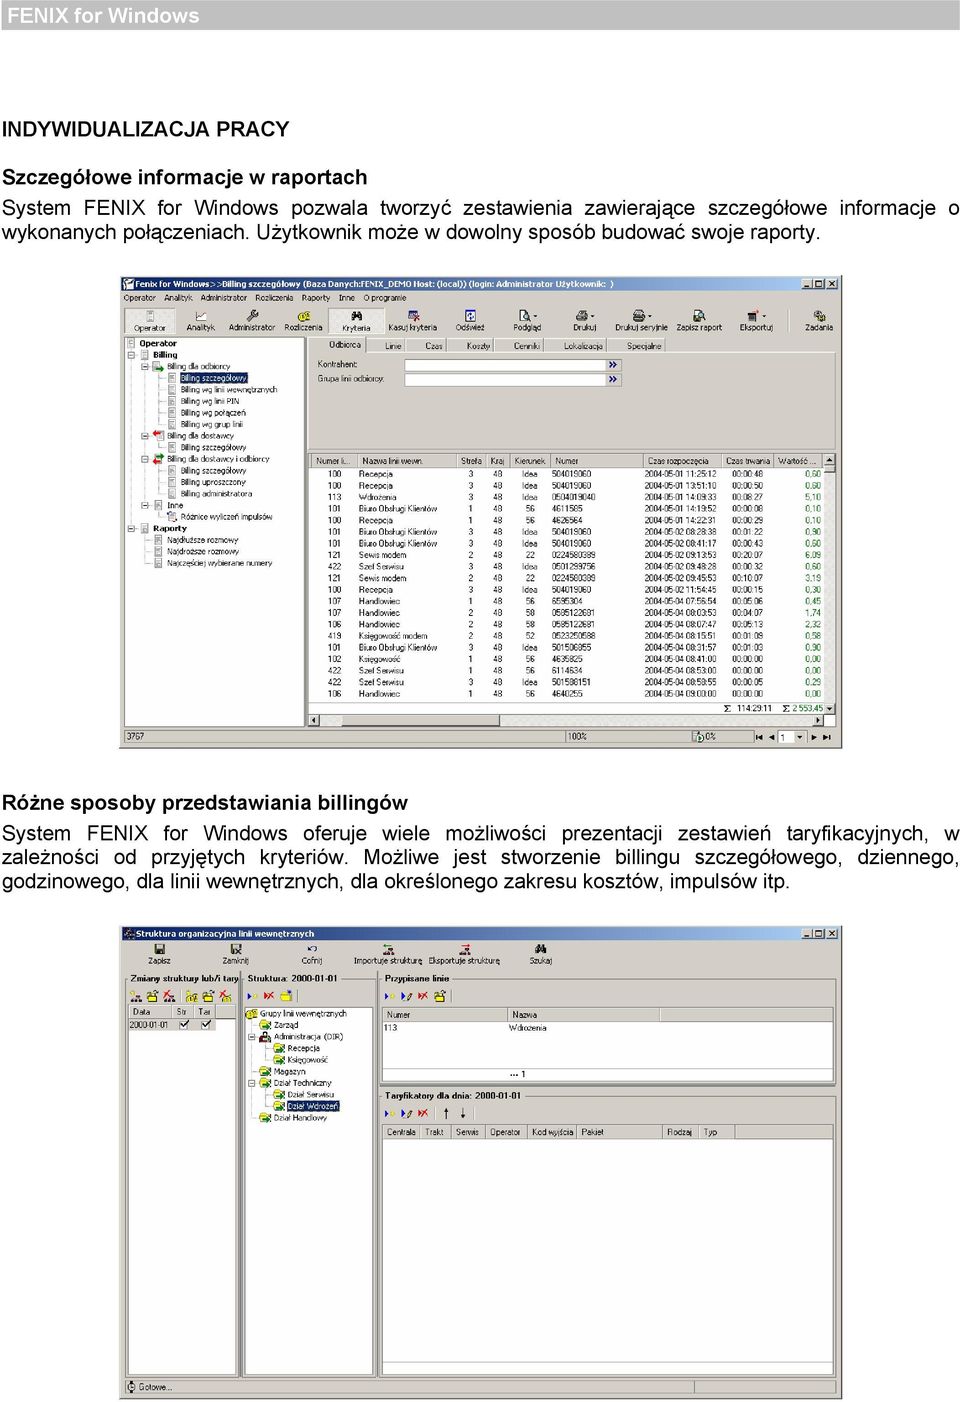The width and height of the screenshot is (960, 1402).
Task: Sort by the Czas rozpoczęcia column header
Action: tap(681, 461)
